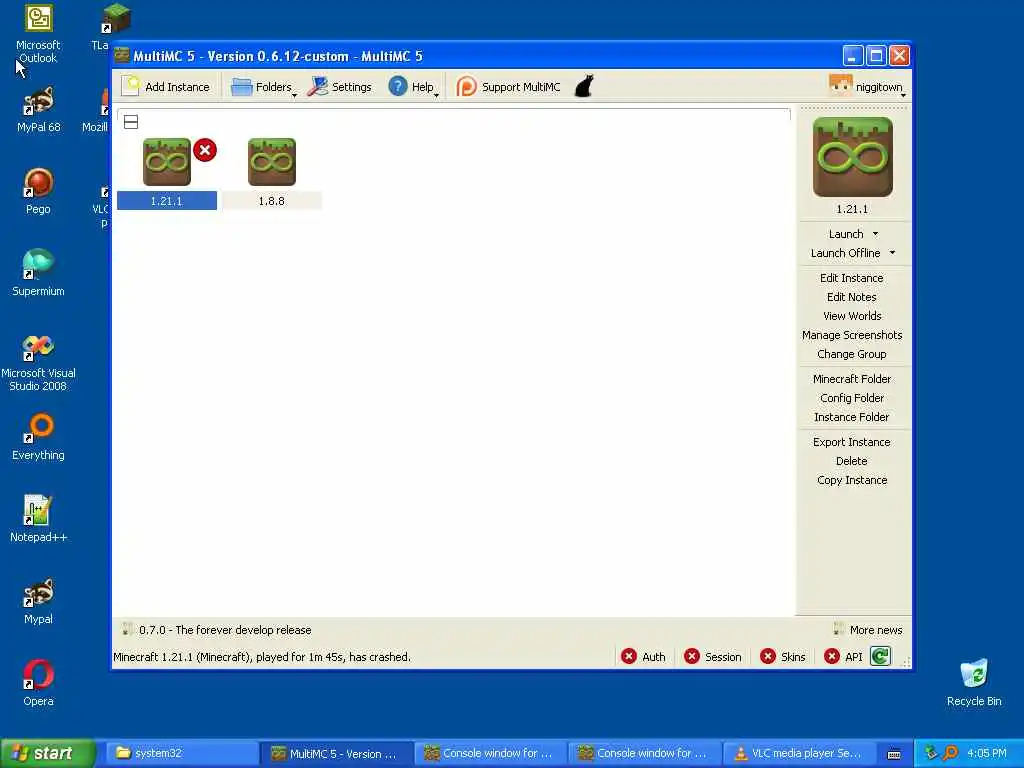
Task: Open the Folders dropdown in the toolbar
Action: (264, 87)
